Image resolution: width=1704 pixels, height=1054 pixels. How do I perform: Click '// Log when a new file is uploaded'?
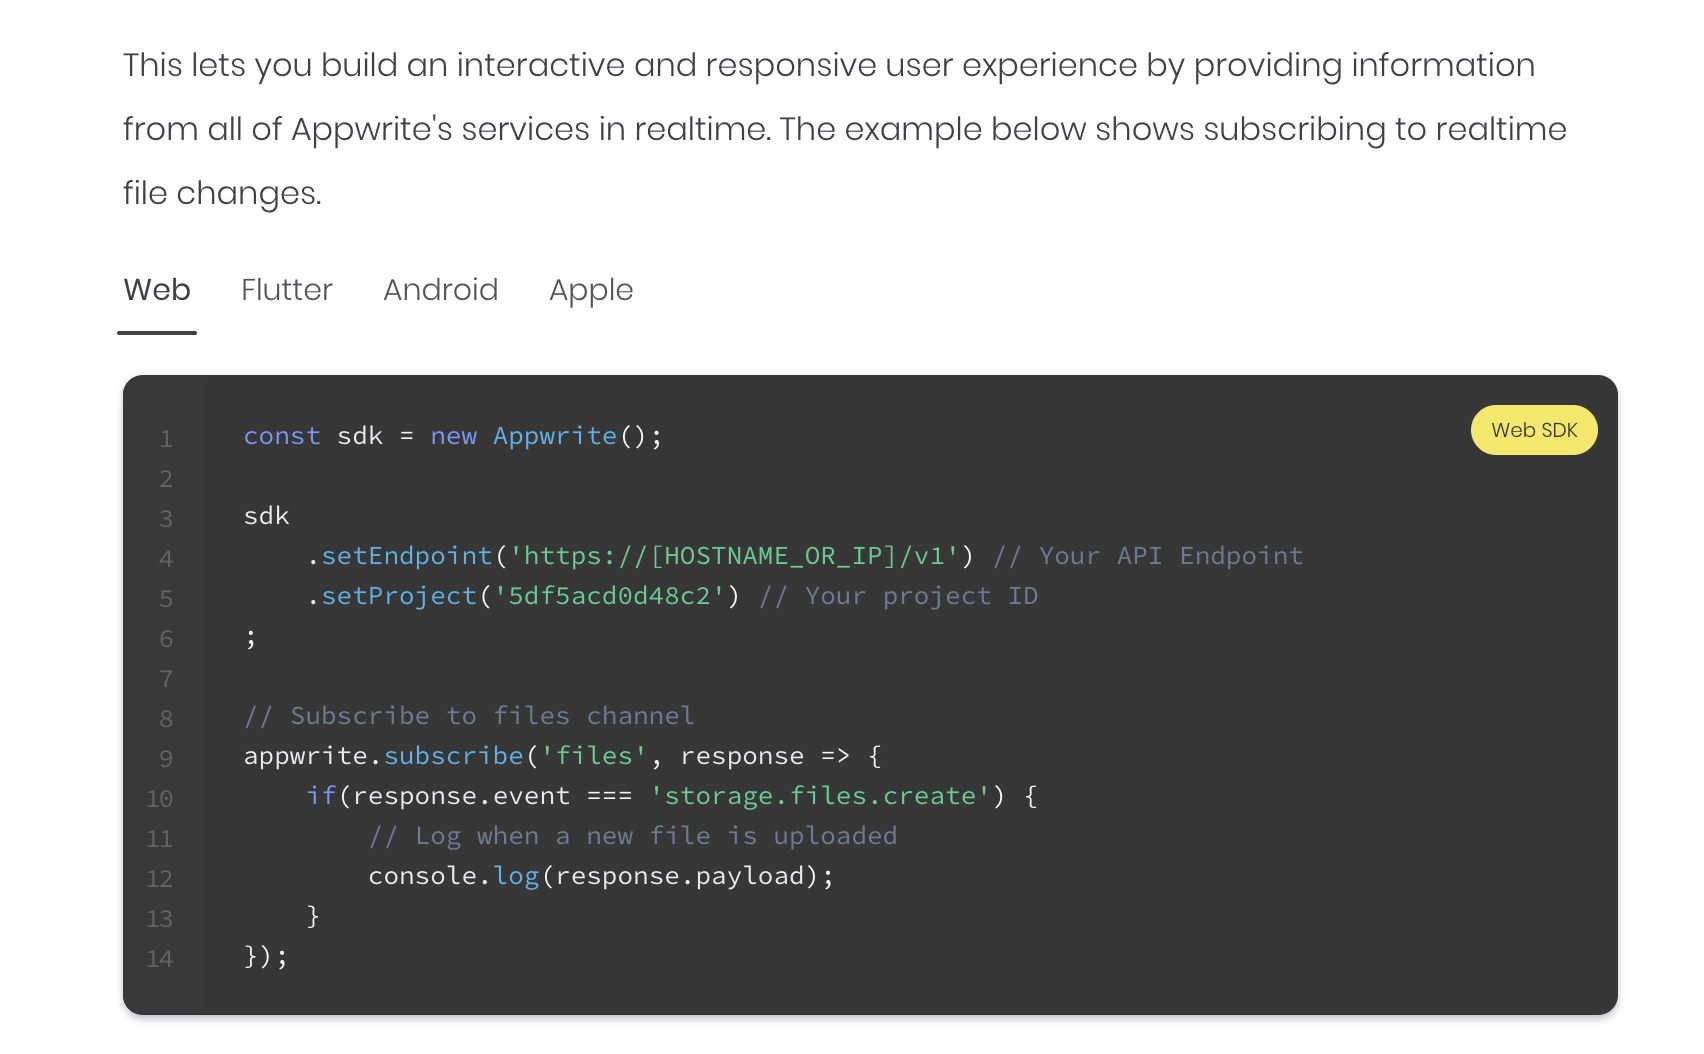coord(633,836)
